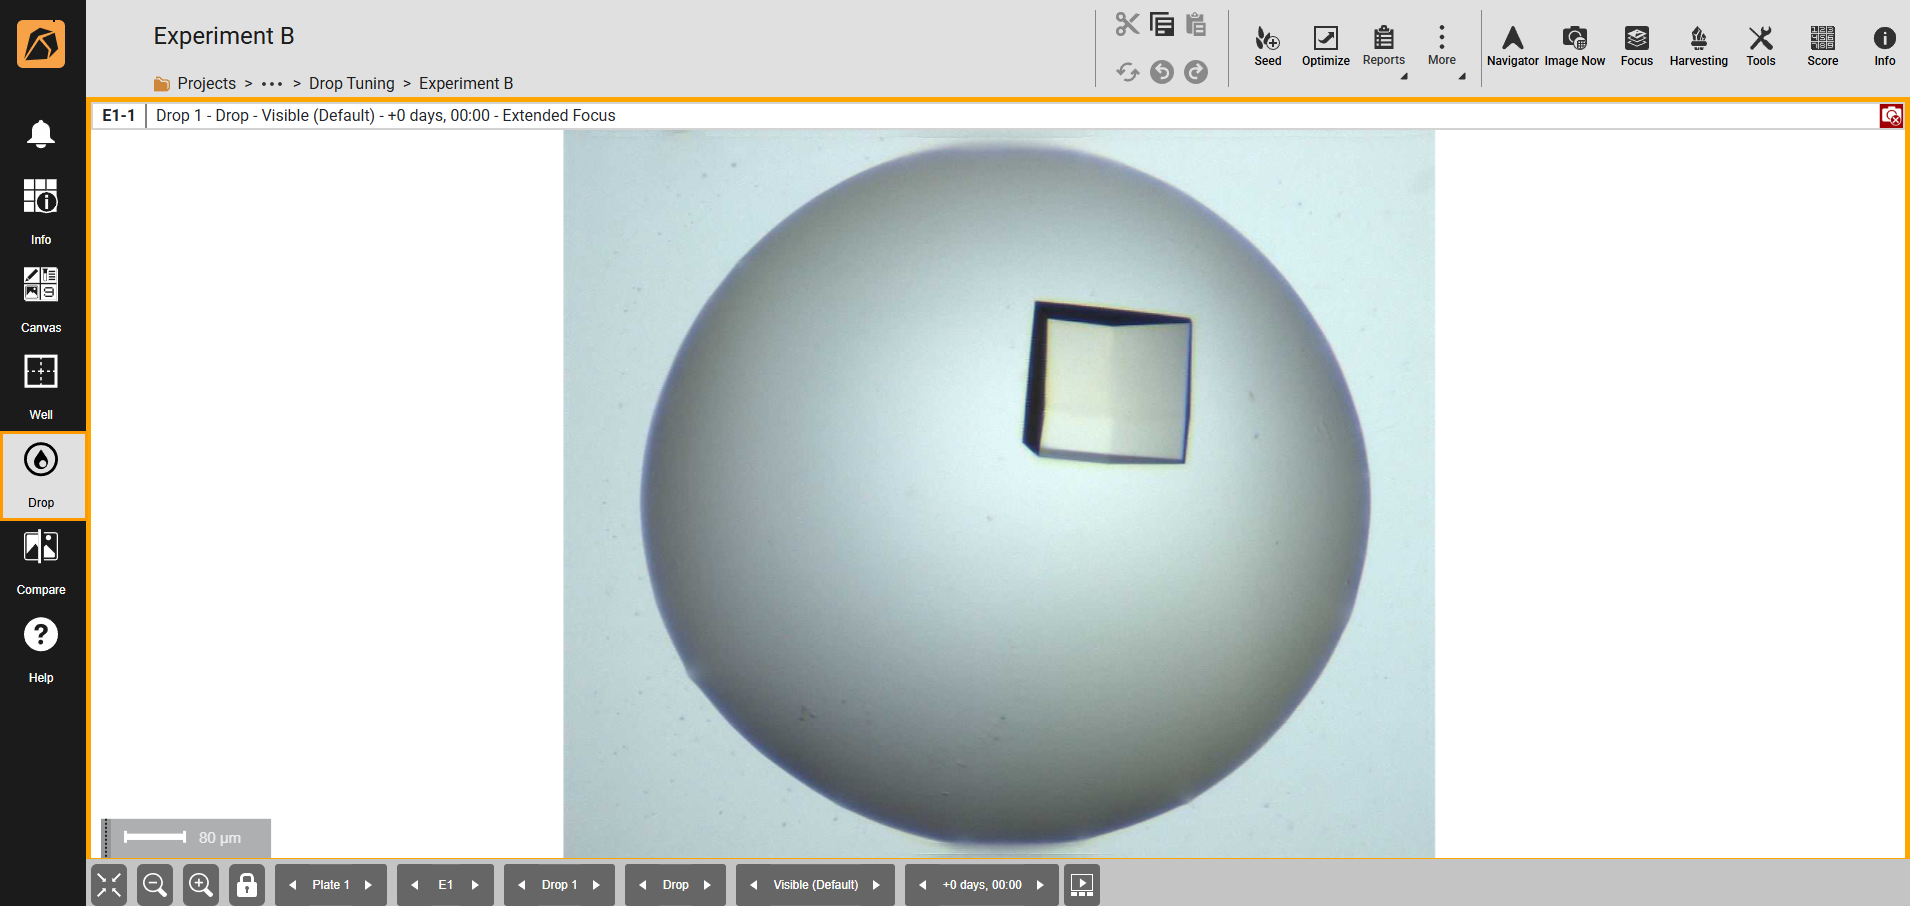This screenshot has height=906, width=1910.
Task: Toggle the slideshow play button
Action: point(1082,885)
